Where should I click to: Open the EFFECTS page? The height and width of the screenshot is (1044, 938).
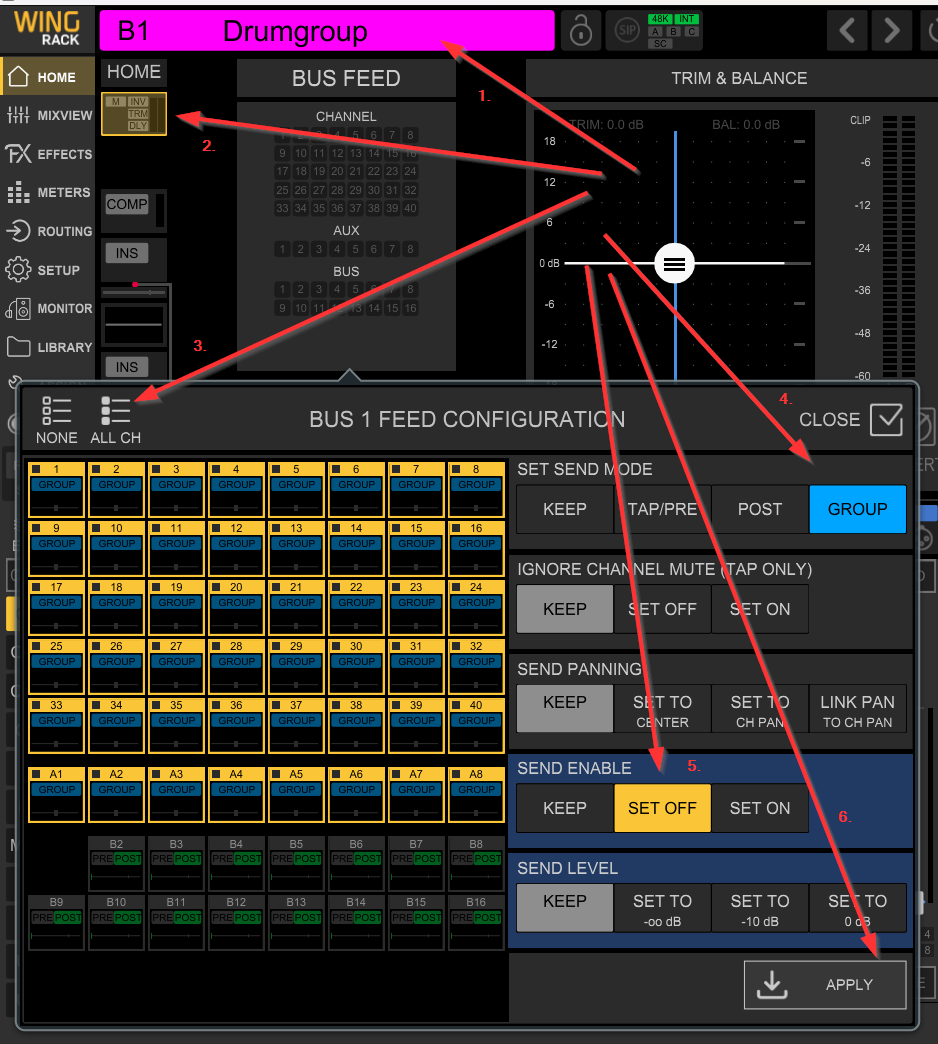[49, 154]
